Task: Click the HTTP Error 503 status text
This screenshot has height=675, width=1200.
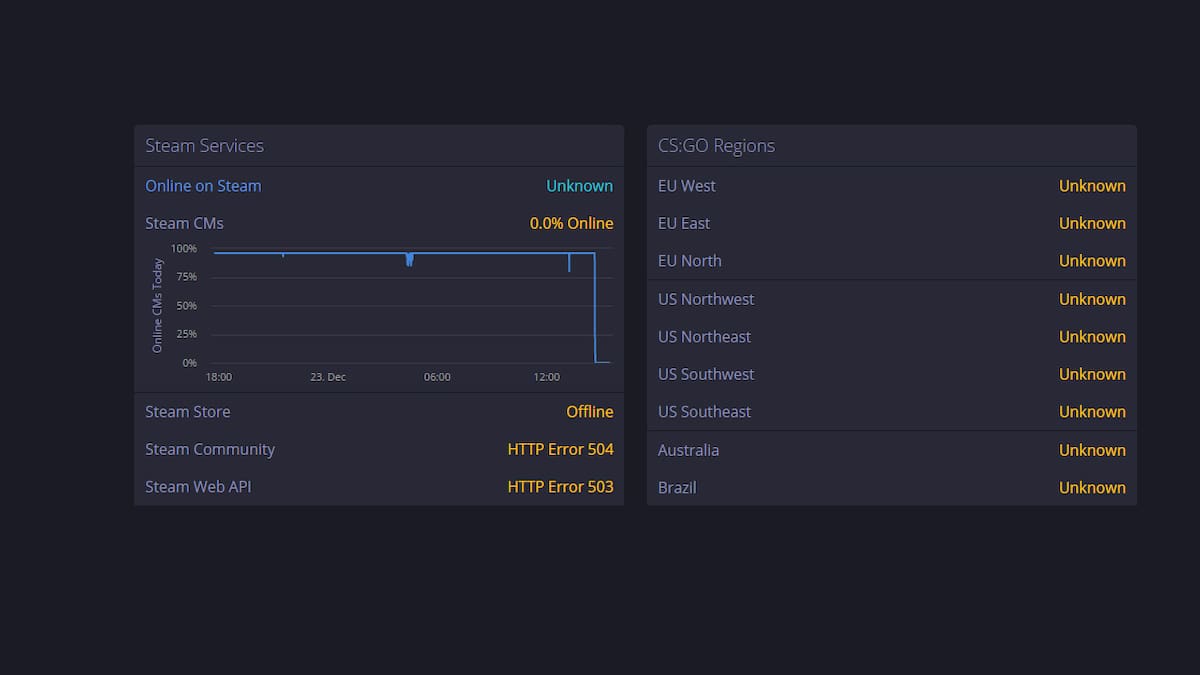Action: pos(560,487)
